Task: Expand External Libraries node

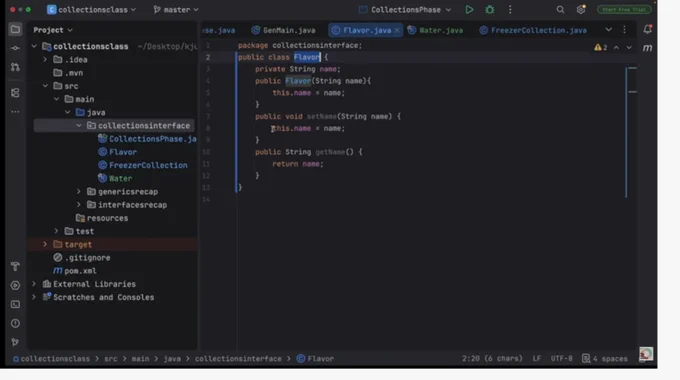Action: point(34,284)
